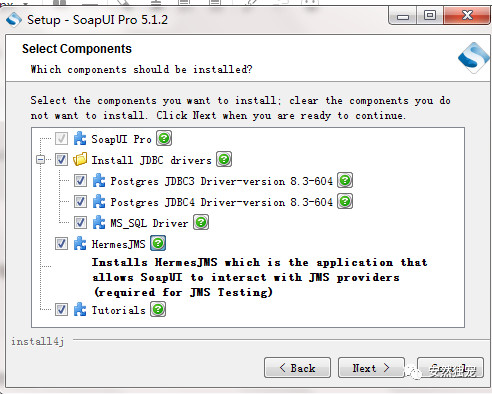Toggle the Tutorials checkbox
This screenshot has height=394, width=492.
[x=61, y=310]
